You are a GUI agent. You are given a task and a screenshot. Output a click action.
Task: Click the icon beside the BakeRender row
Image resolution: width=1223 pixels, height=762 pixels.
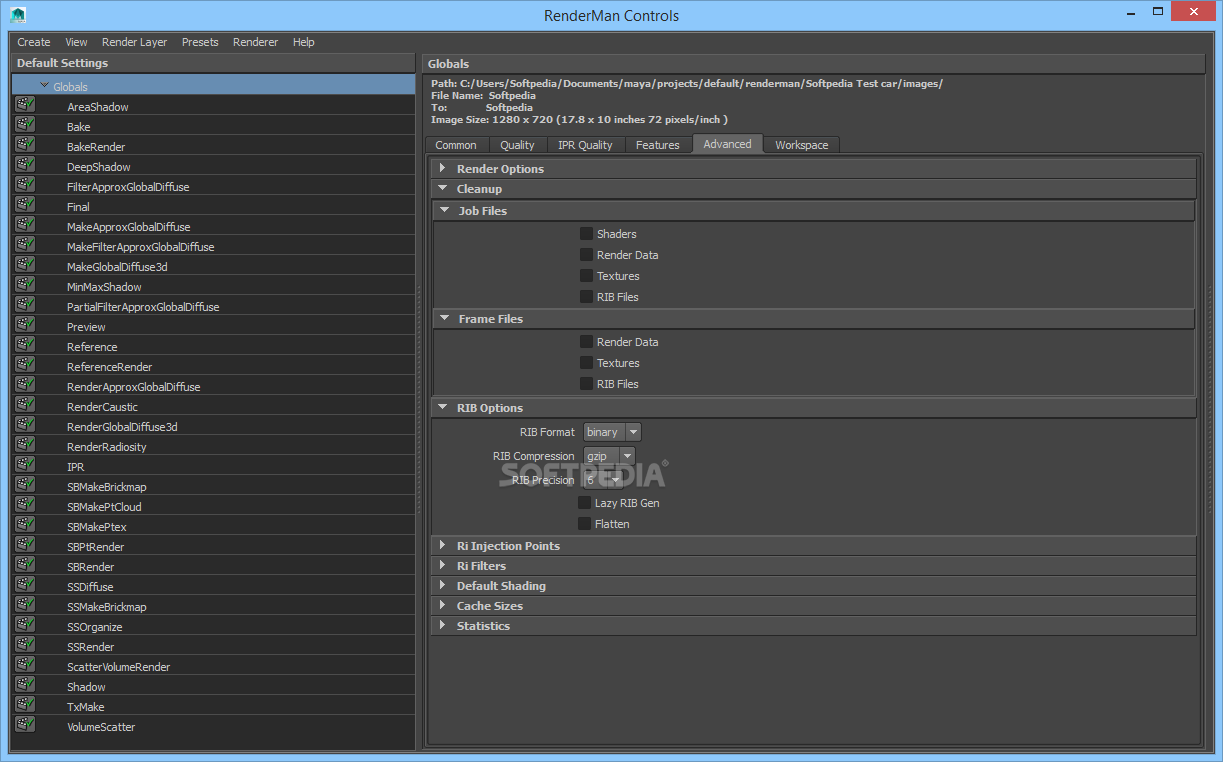pos(25,145)
